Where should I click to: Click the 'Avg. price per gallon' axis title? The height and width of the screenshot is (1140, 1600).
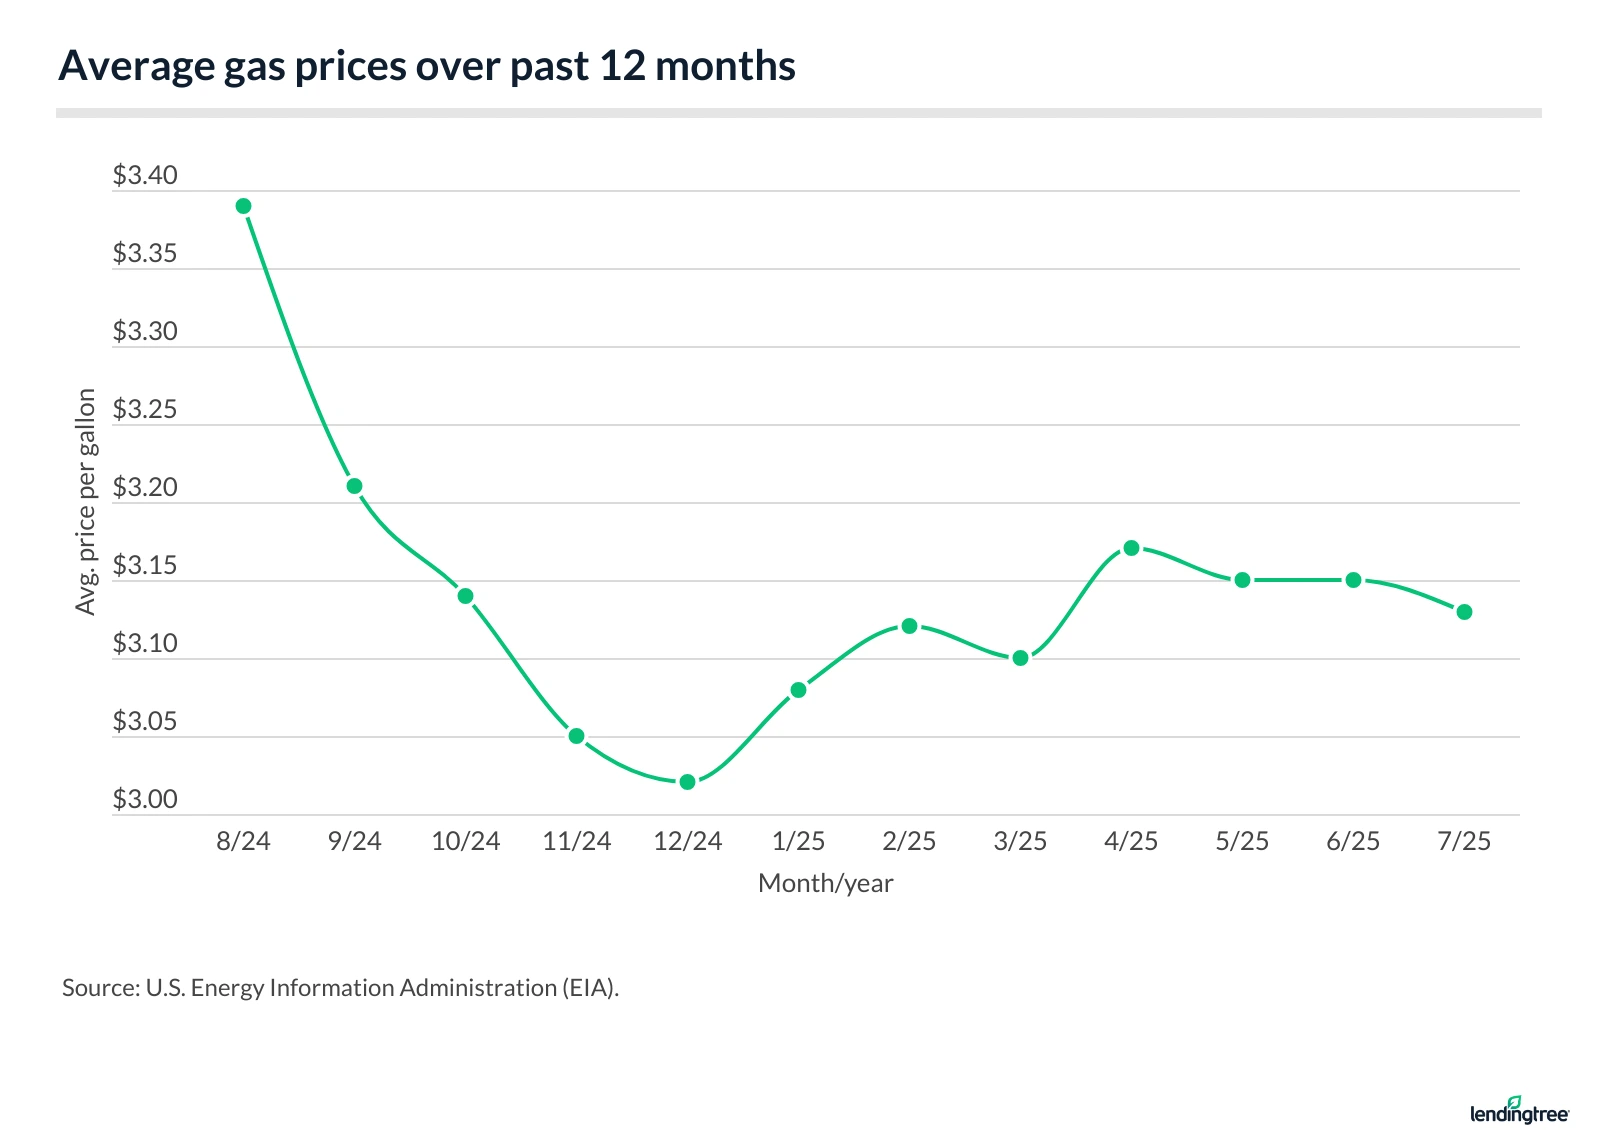click(x=86, y=502)
